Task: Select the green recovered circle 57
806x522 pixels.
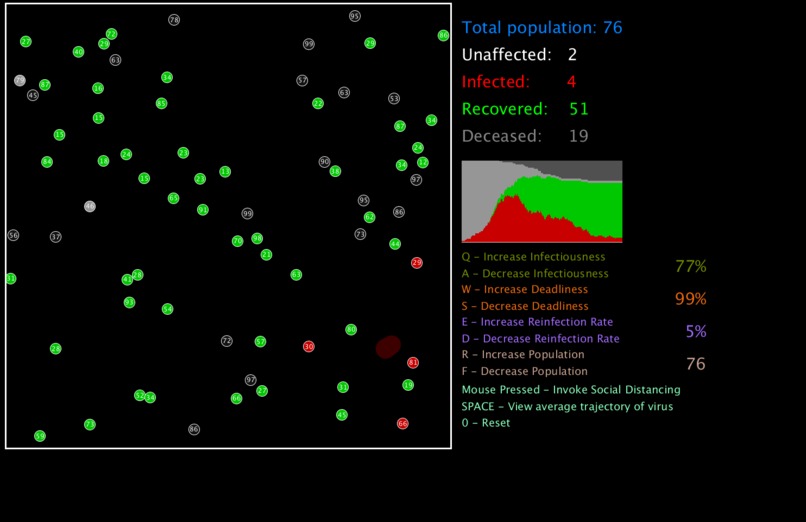Action: pyautogui.click(x=261, y=342)
